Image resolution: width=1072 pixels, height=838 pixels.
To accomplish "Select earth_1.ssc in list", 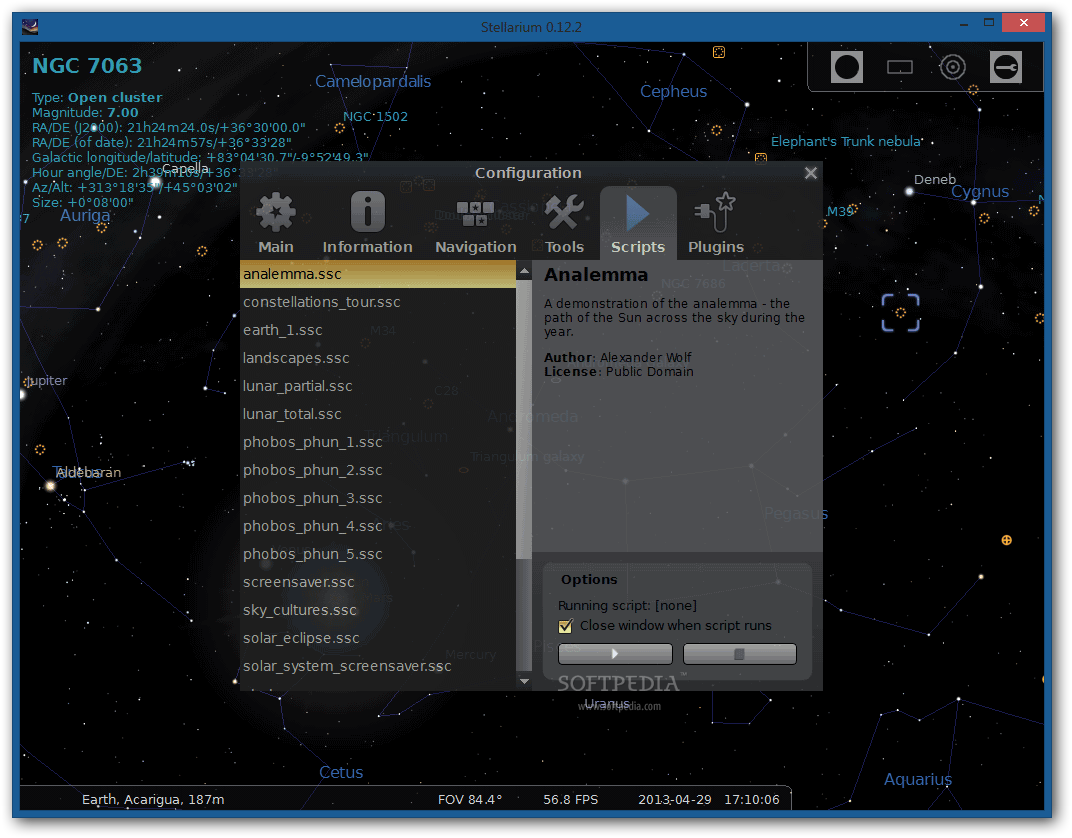I will 378,330.
